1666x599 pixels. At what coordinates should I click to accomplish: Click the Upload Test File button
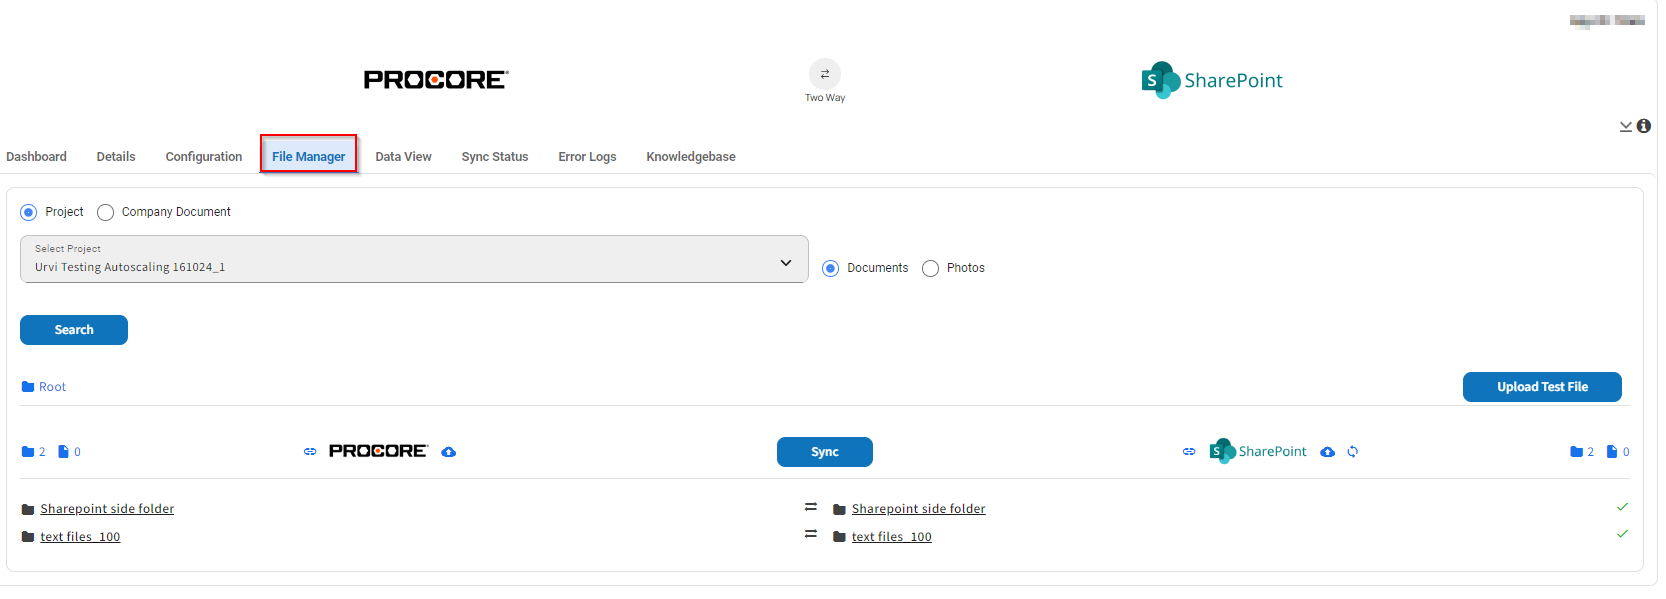pyautogui.click(x=1542, y=387)
